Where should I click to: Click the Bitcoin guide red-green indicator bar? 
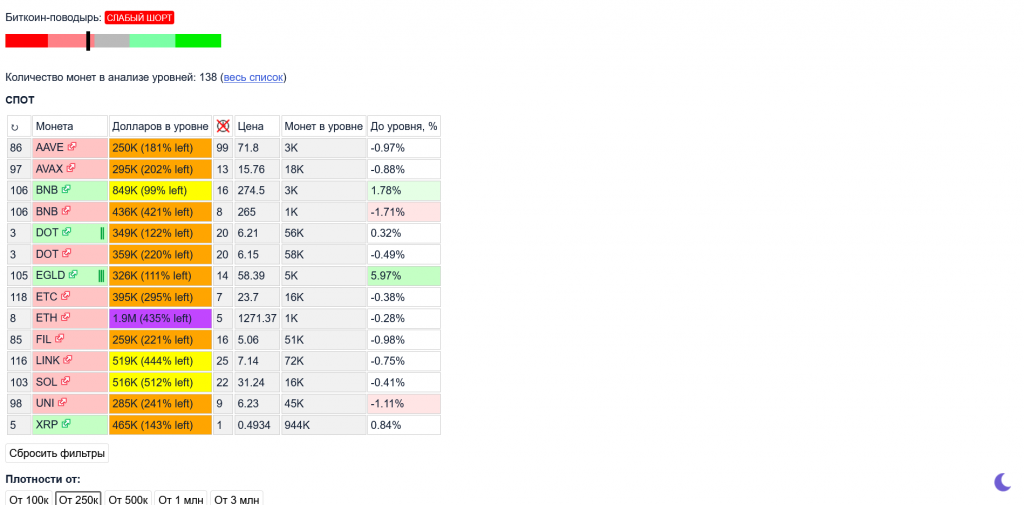(113, 41)
